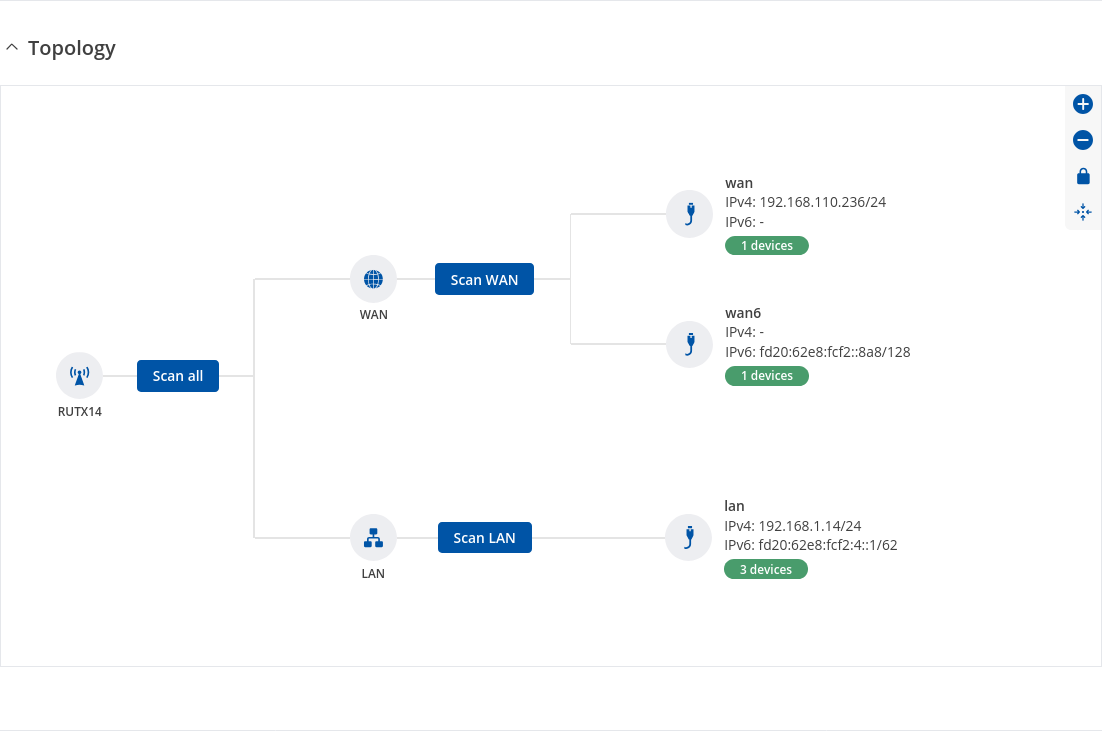Select the lan interface name label

click(x=734, y=506)
